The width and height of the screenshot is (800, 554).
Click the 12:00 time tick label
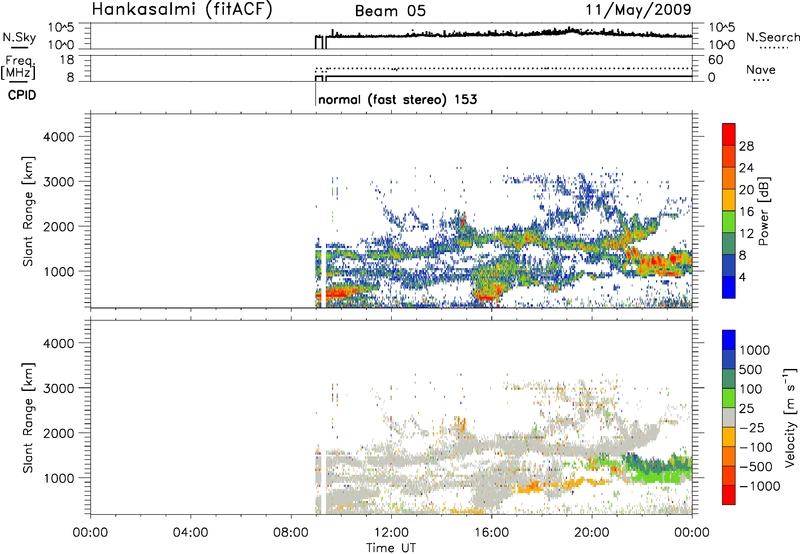coord(391,533)
